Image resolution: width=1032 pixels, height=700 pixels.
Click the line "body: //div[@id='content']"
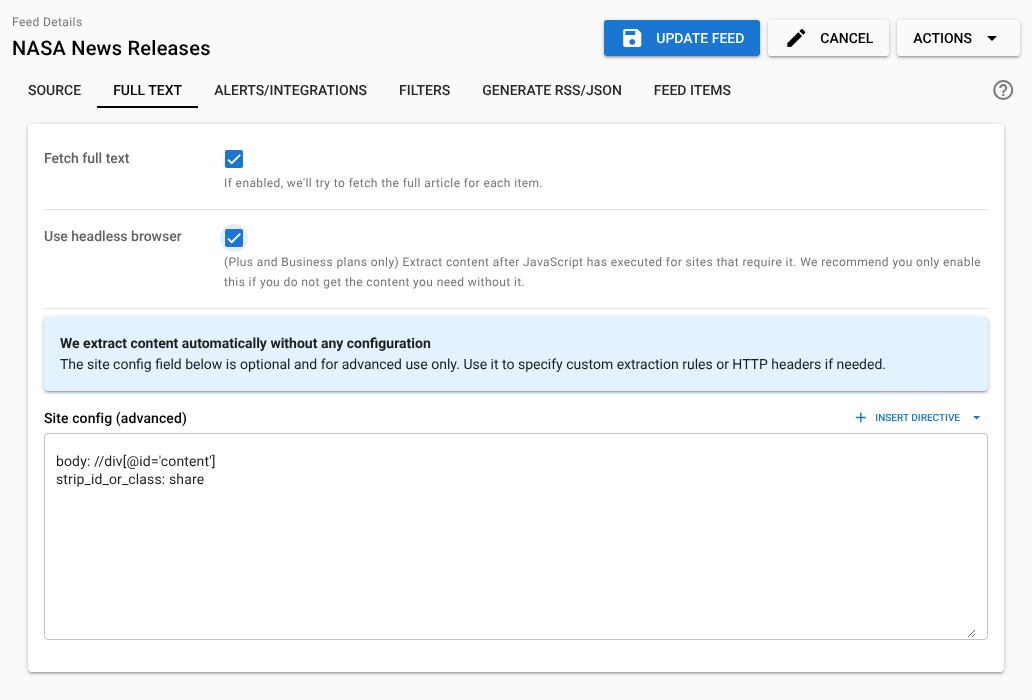(136, 461)
